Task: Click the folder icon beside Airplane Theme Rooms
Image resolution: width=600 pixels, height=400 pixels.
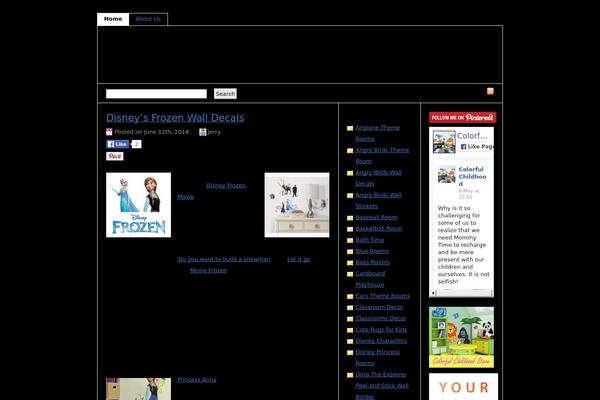Action: point(350,128)
